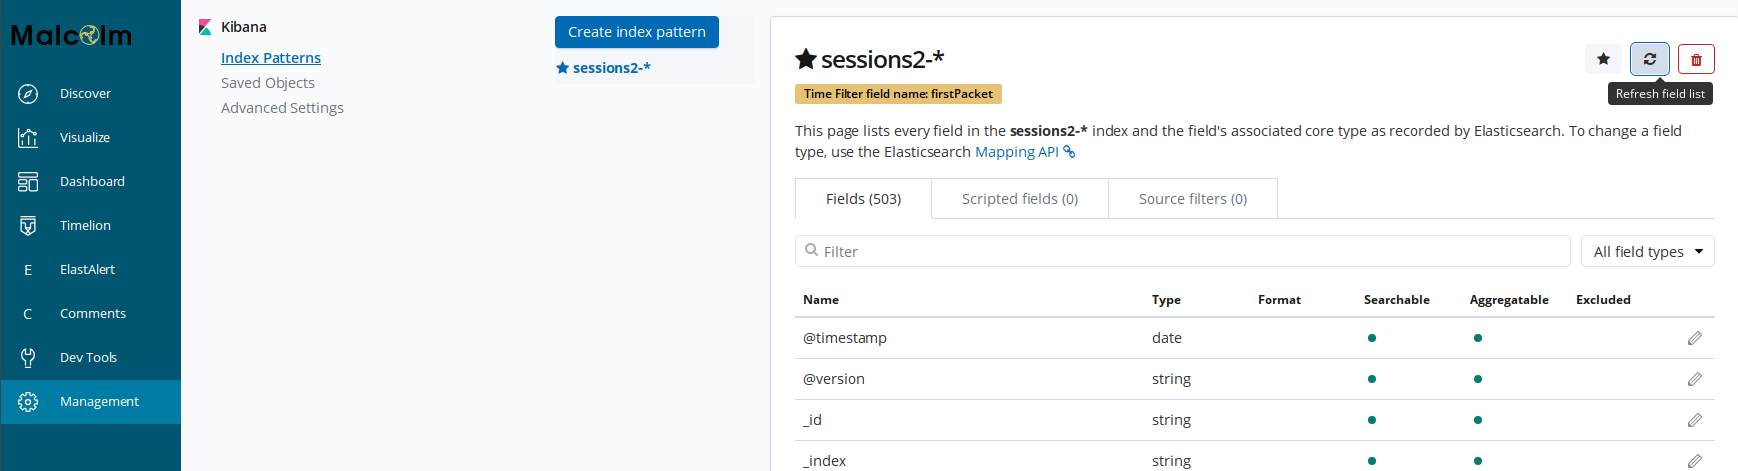1738x471 pixels.
Task: Open Advanced Settings
Action: (282, 108)
